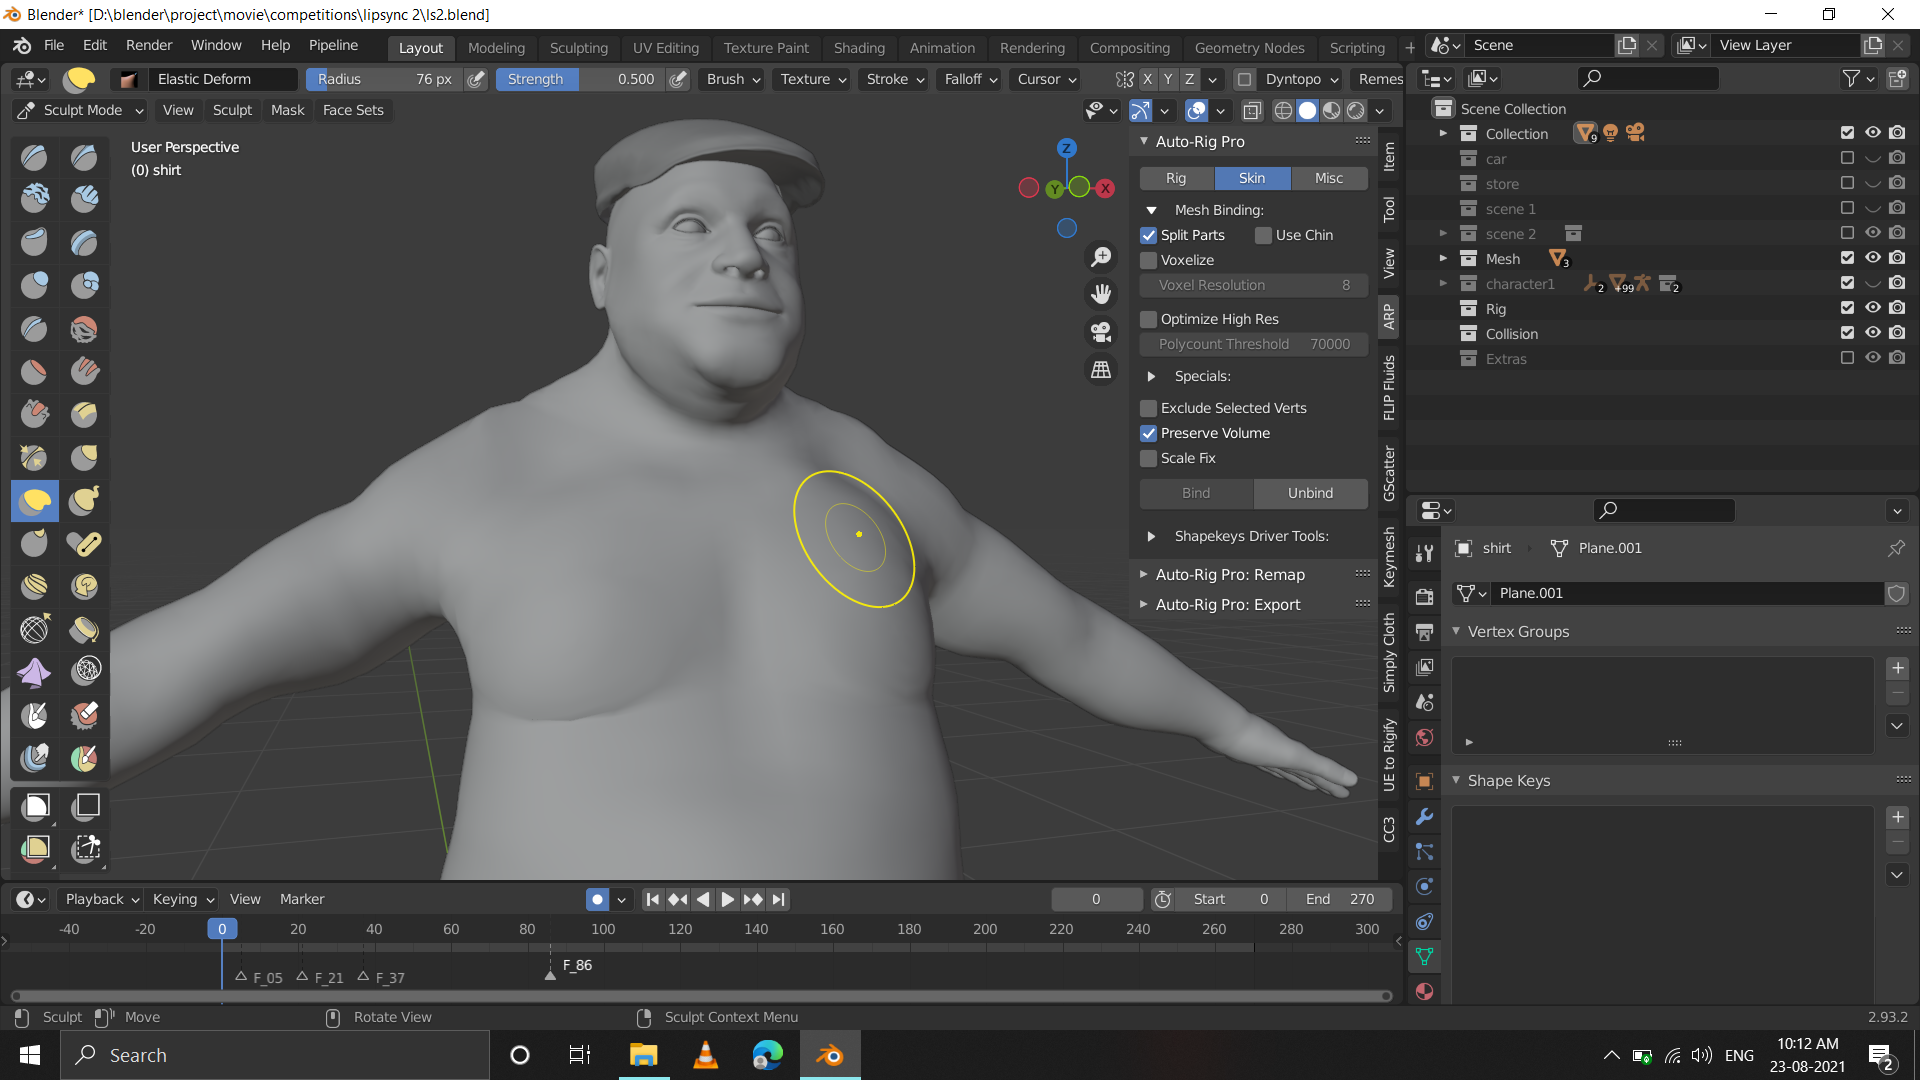Enable the Use Chin checkbox
1920x1080 pixels.
1263,235
